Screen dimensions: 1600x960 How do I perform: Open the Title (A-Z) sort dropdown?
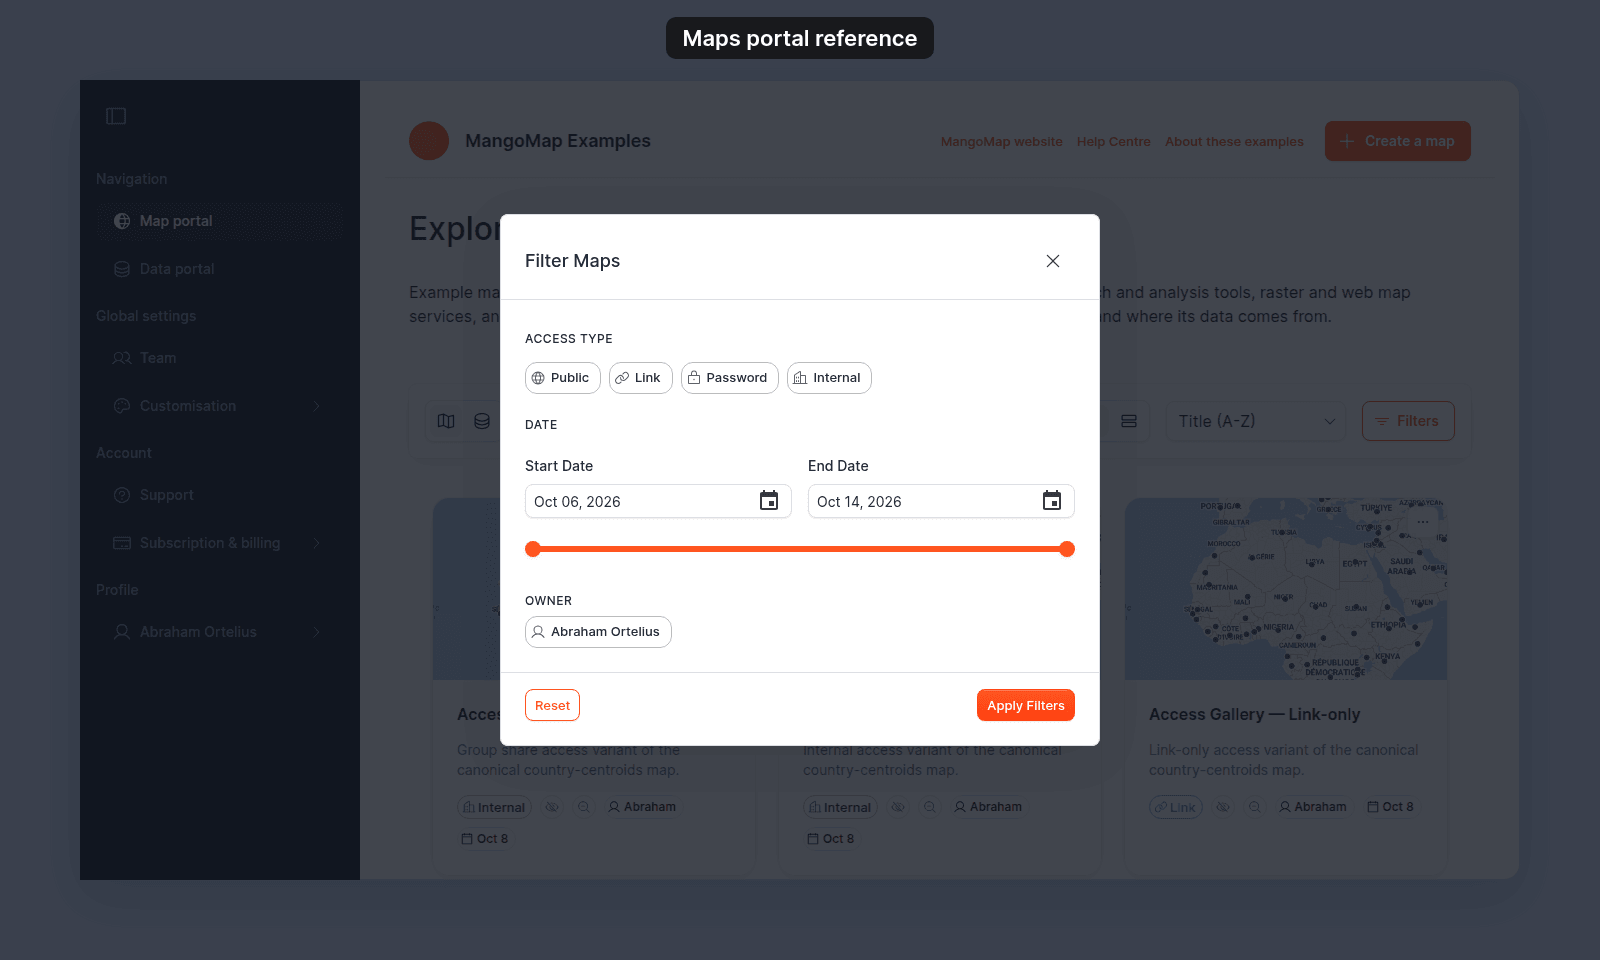(1256, 422)
